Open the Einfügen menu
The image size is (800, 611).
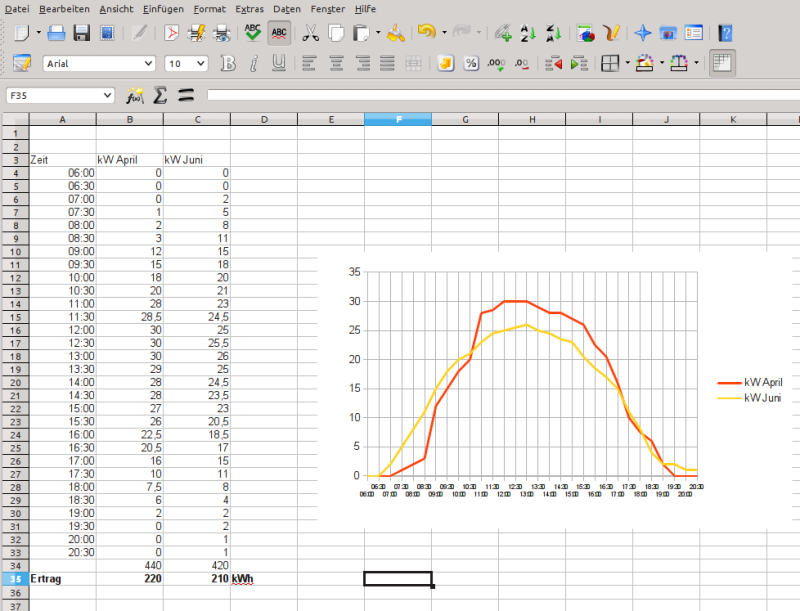tap(162, 8)
